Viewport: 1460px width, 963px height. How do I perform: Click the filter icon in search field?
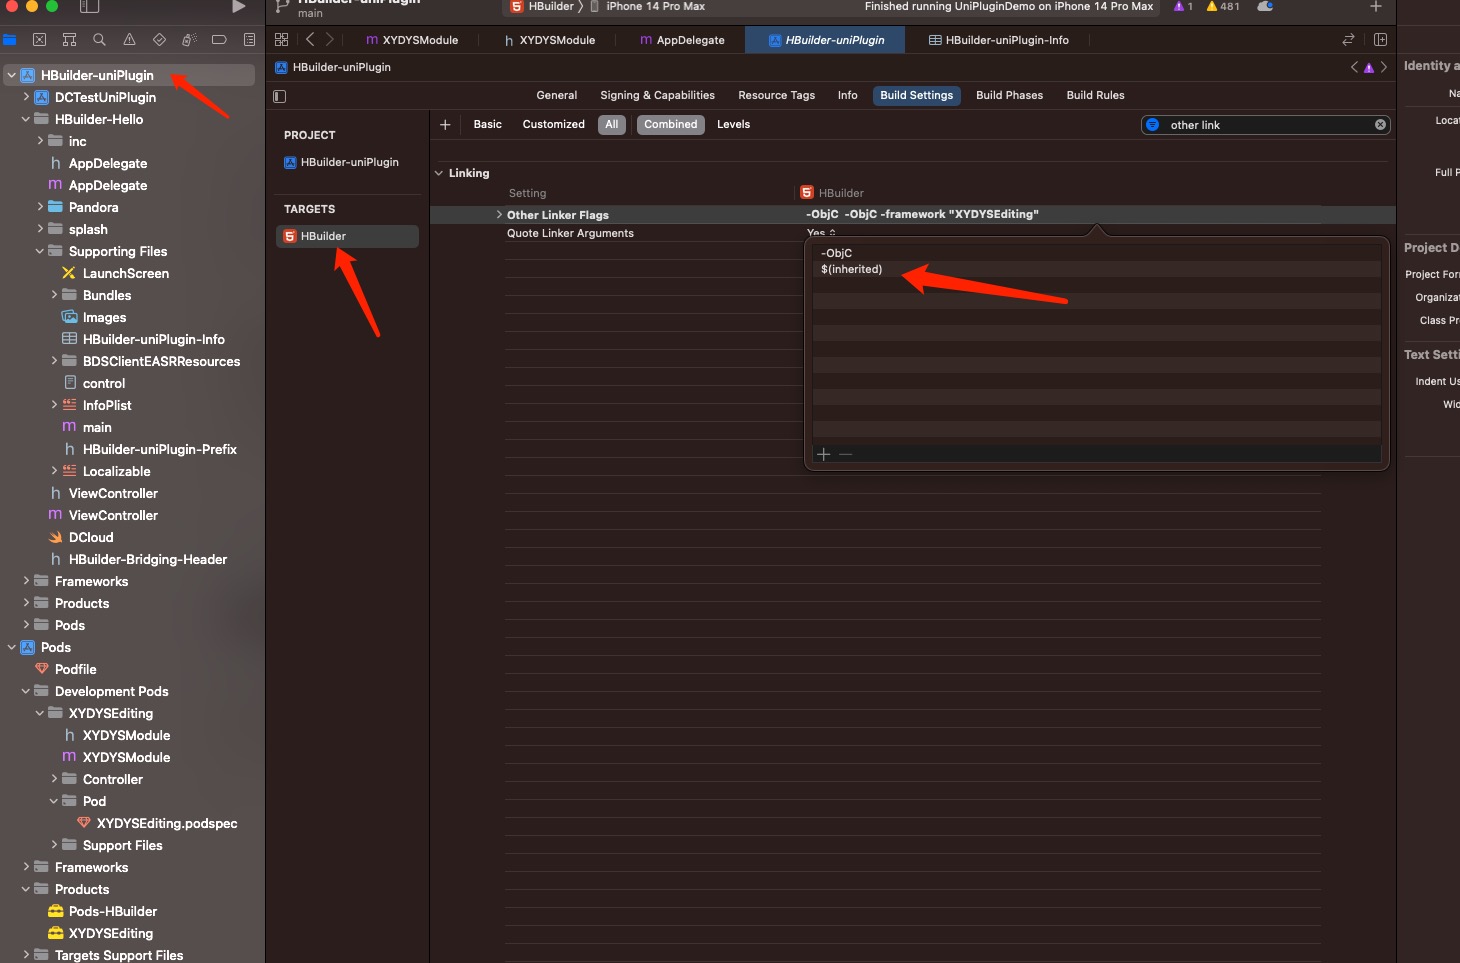click(x=1152, y=125)
